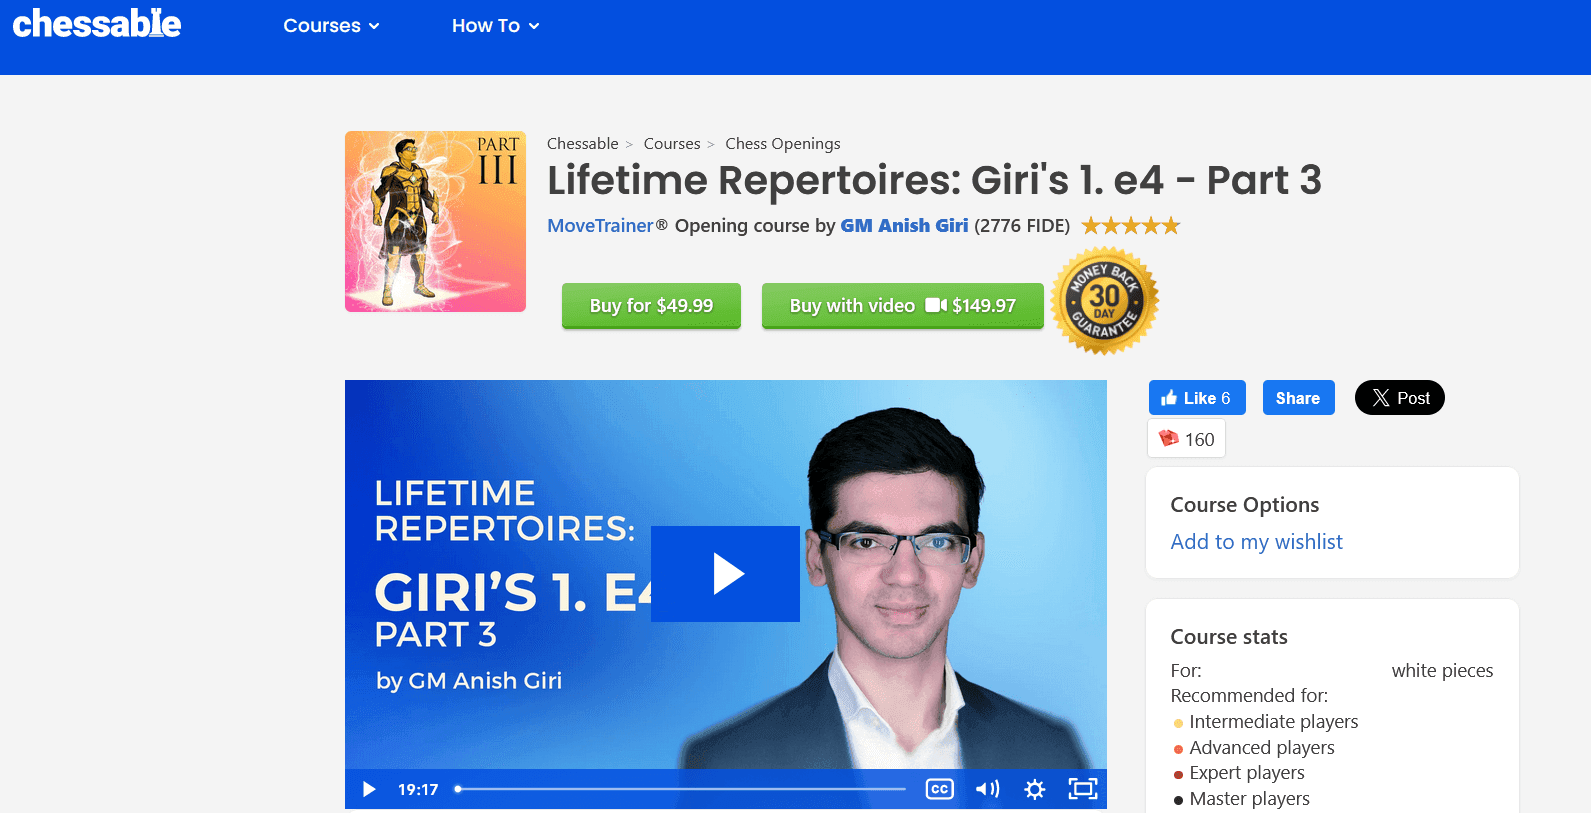Like the course with thumbs-up button
This screenshot has height=813, width=1591.
(1196, 398)
